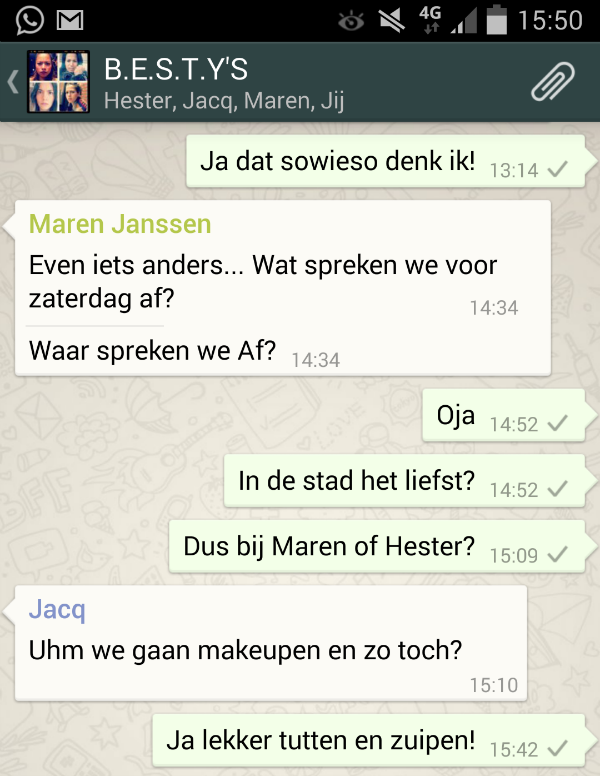Tap the back arrow beside group photo
The height and width of the screenshot is (776, 600).
pyautogui.click(x=13, y=82)
